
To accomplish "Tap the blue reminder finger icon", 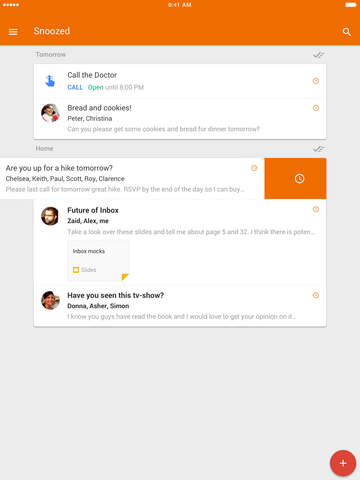I will click(50, 81).
